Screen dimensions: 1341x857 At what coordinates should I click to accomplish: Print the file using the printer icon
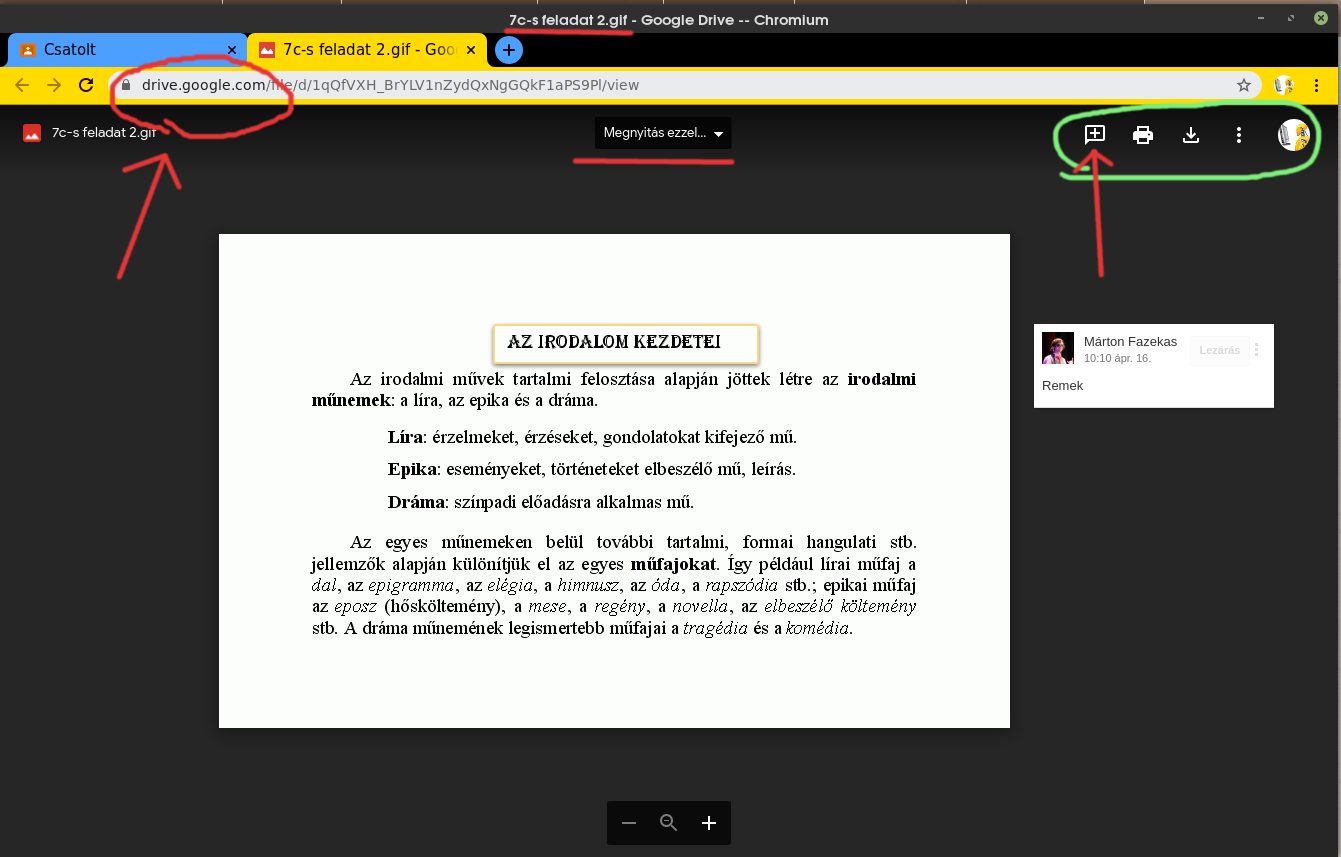[1143, 135]
